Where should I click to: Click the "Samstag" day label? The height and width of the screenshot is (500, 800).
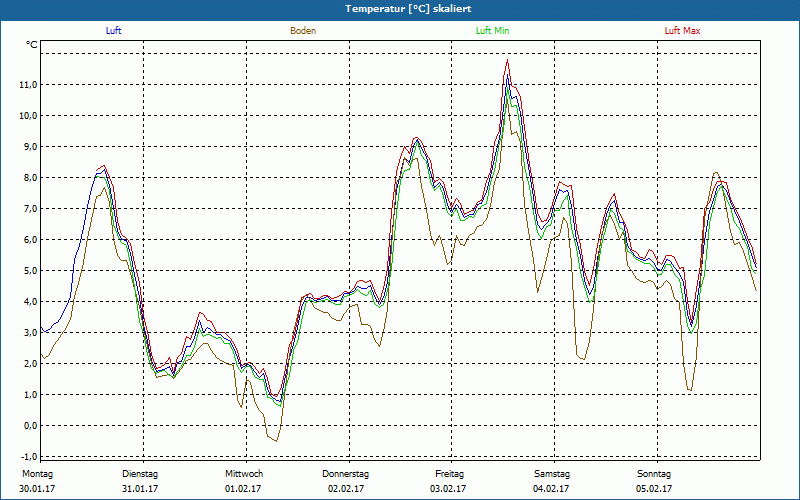pyautogui.click(x=552, y=474)
